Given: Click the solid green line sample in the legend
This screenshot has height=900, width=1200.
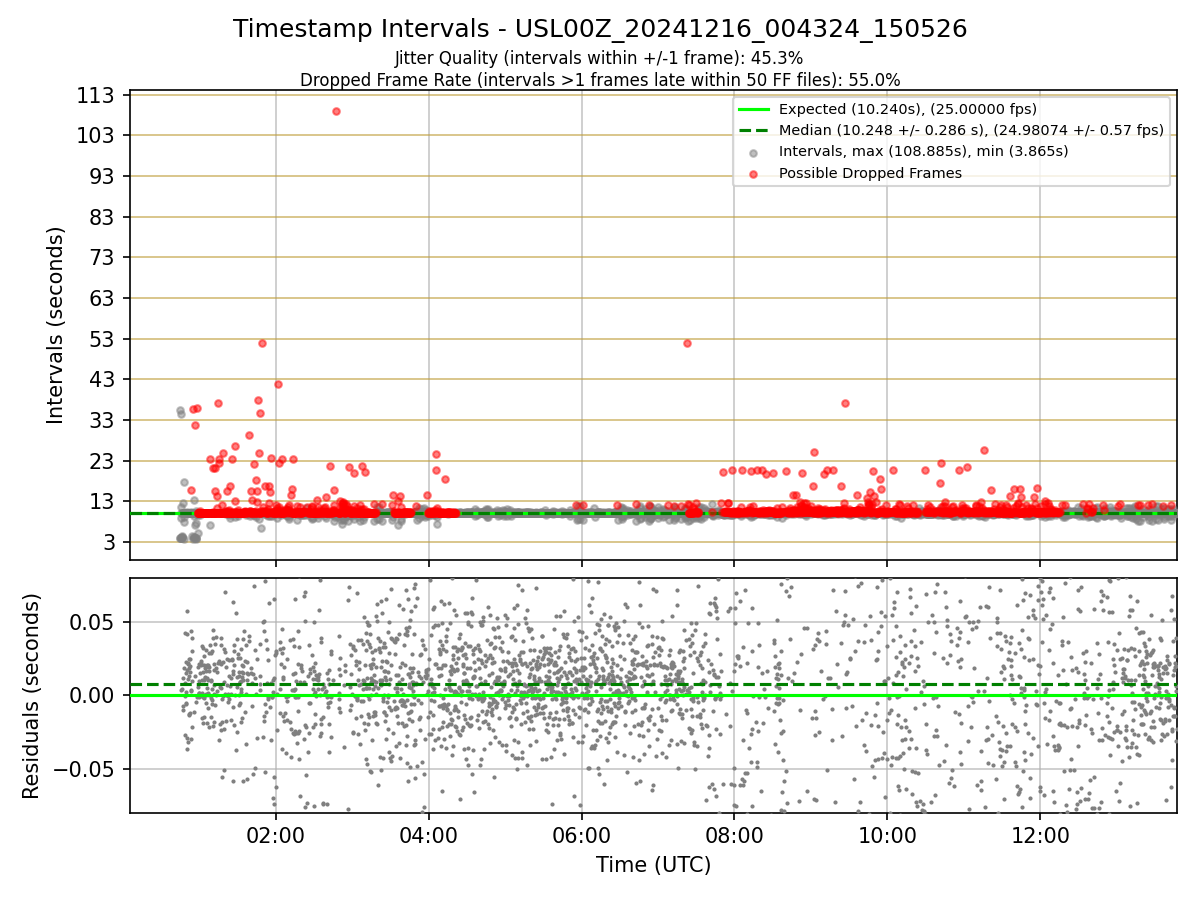Looking at the screenshot, I should (754, 110).
